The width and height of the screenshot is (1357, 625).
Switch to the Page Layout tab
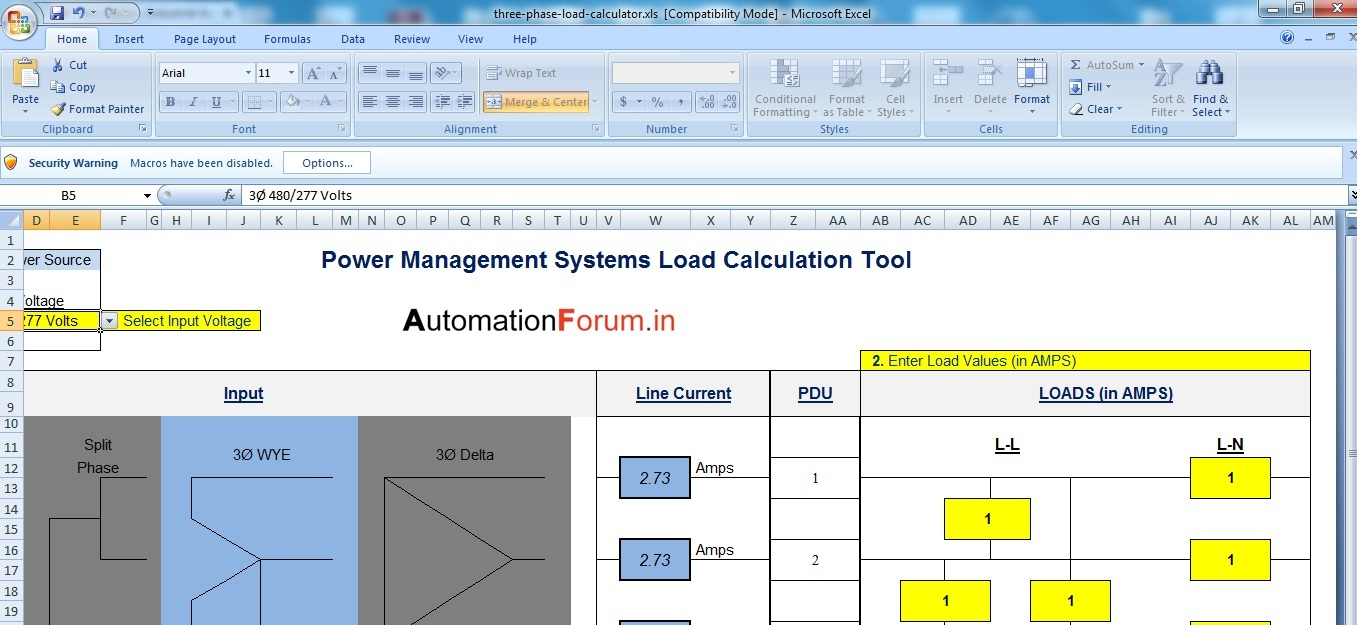point(204,39)
